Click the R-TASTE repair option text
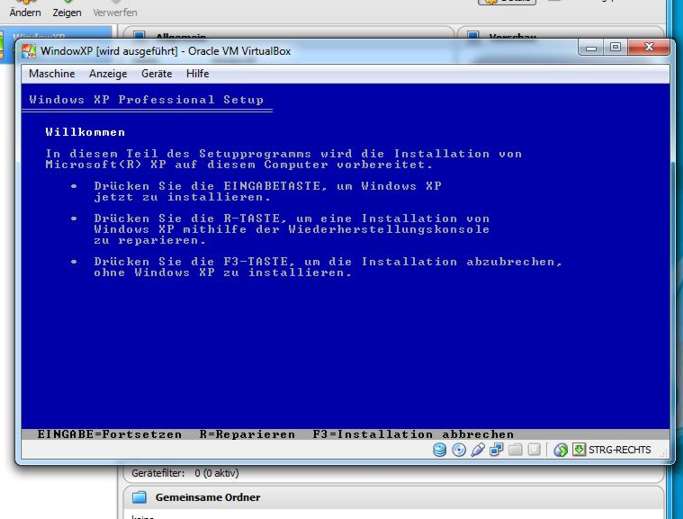 292,229
